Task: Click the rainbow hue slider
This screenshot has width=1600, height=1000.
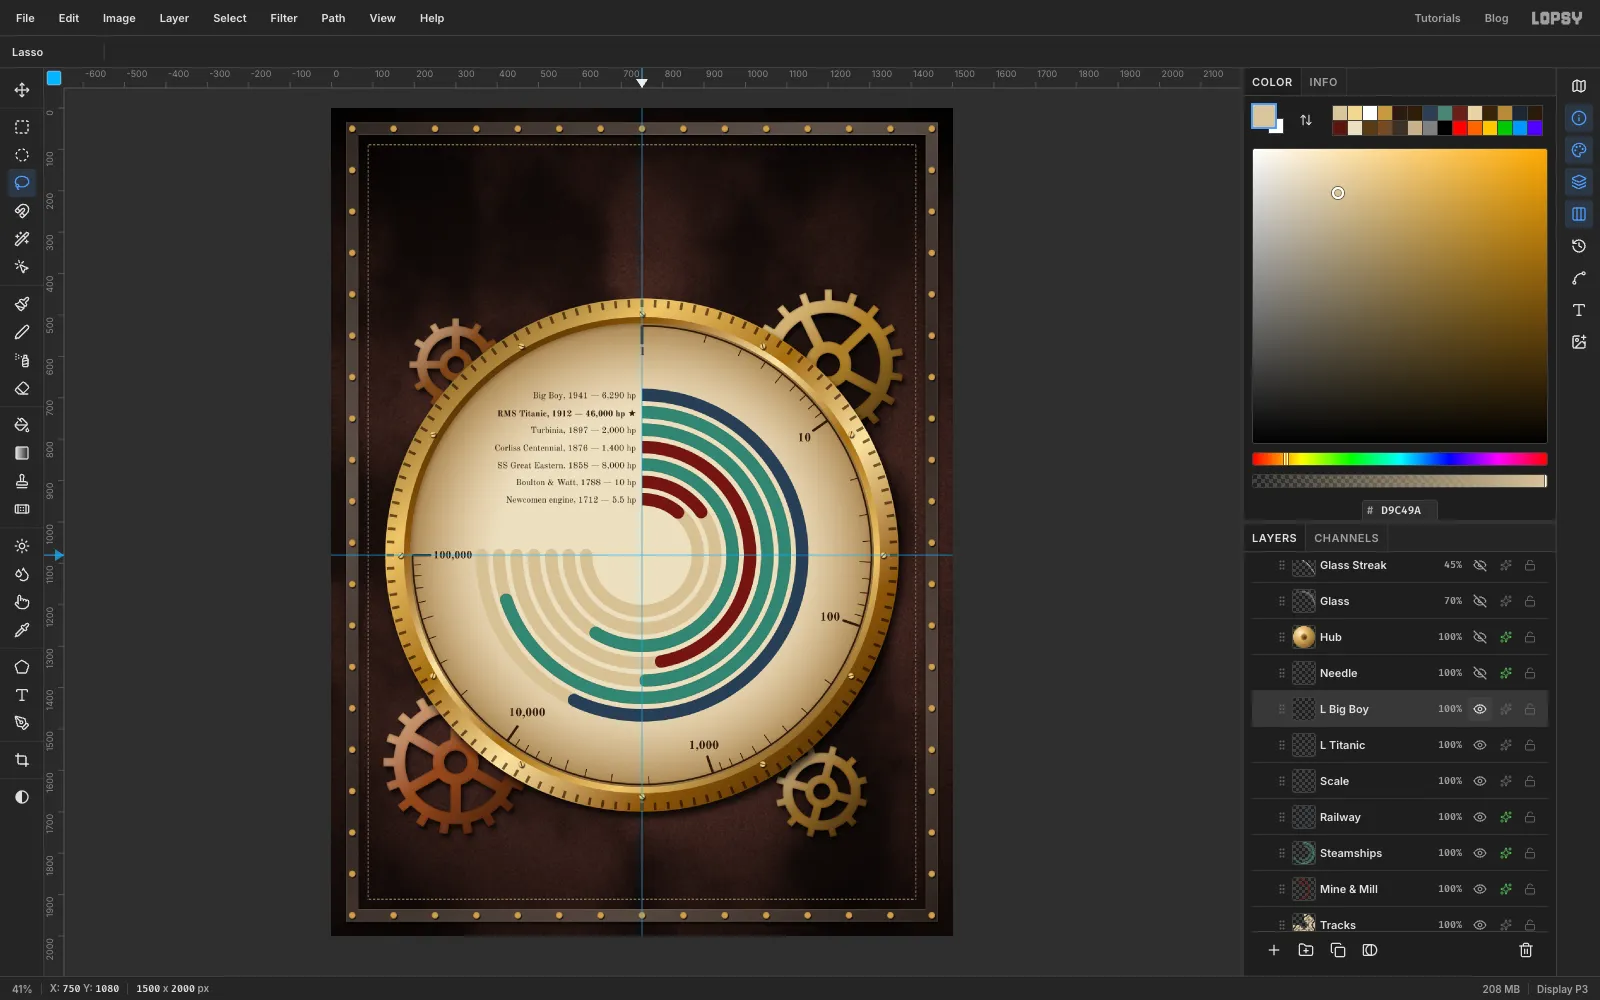Action: tap(1399, 459)
